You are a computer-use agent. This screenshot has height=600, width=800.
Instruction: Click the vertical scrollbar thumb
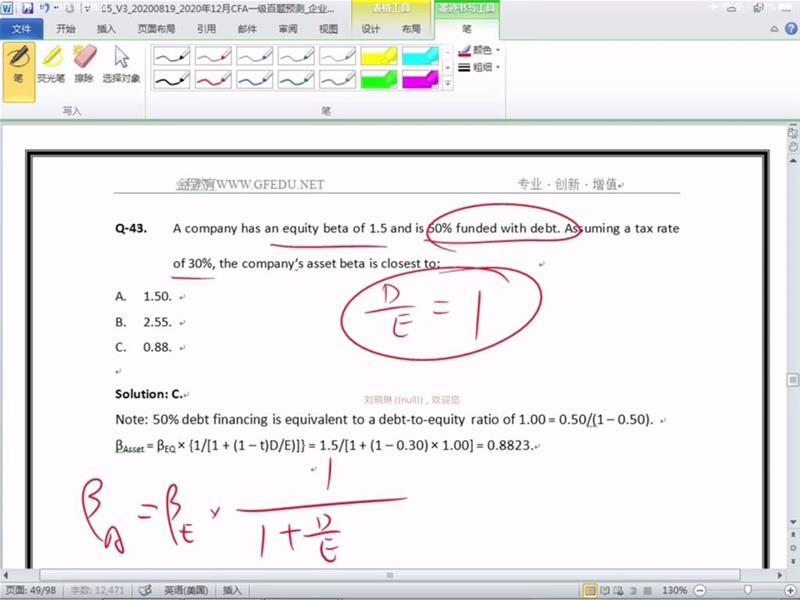click(793, 380)
